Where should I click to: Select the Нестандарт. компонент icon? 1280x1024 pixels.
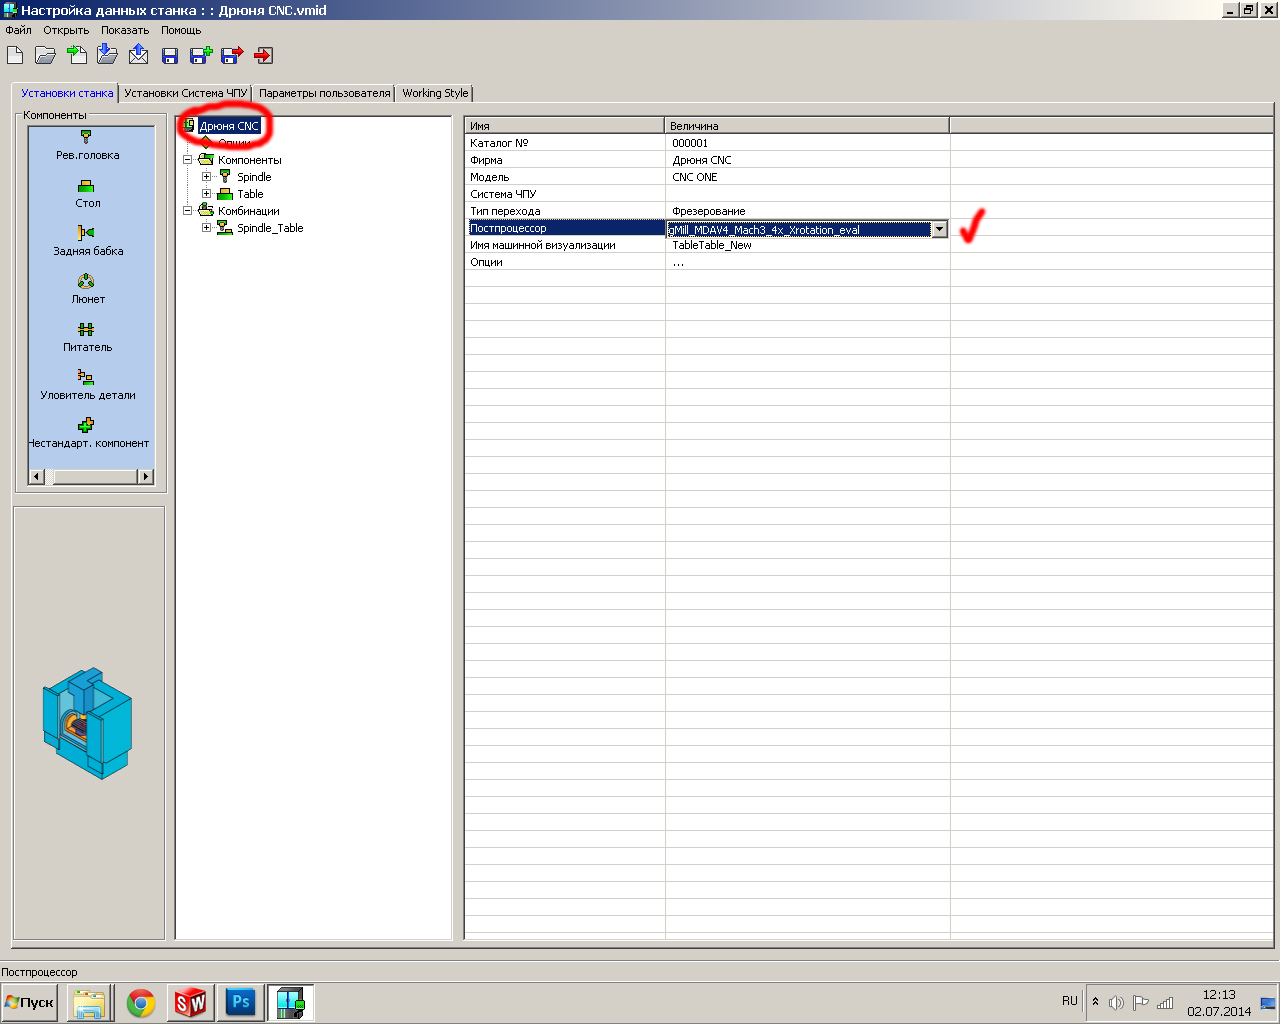pyautogui.click(x=87, y=425)
